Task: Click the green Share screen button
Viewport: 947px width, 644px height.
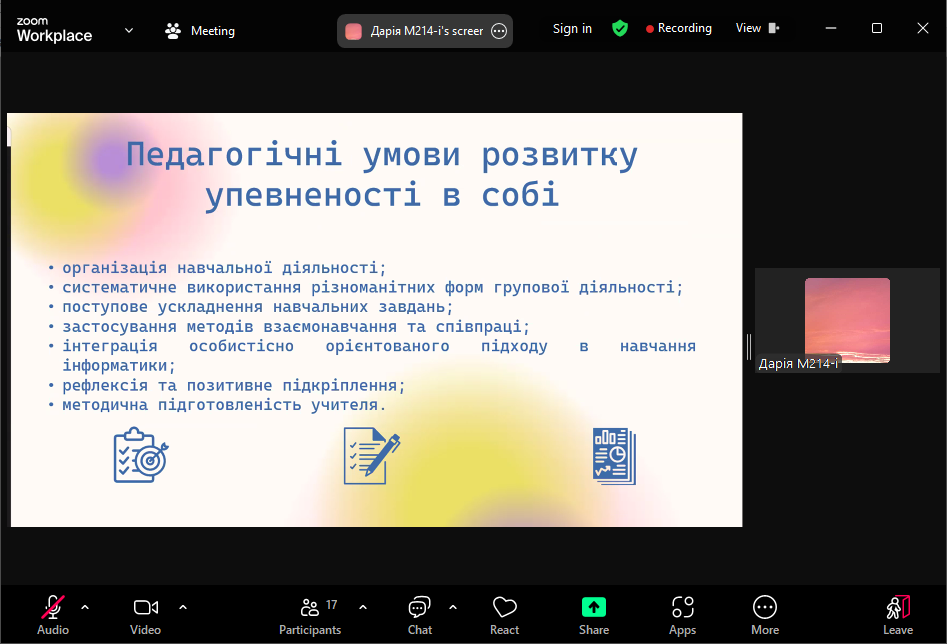Action: [594, 614]
